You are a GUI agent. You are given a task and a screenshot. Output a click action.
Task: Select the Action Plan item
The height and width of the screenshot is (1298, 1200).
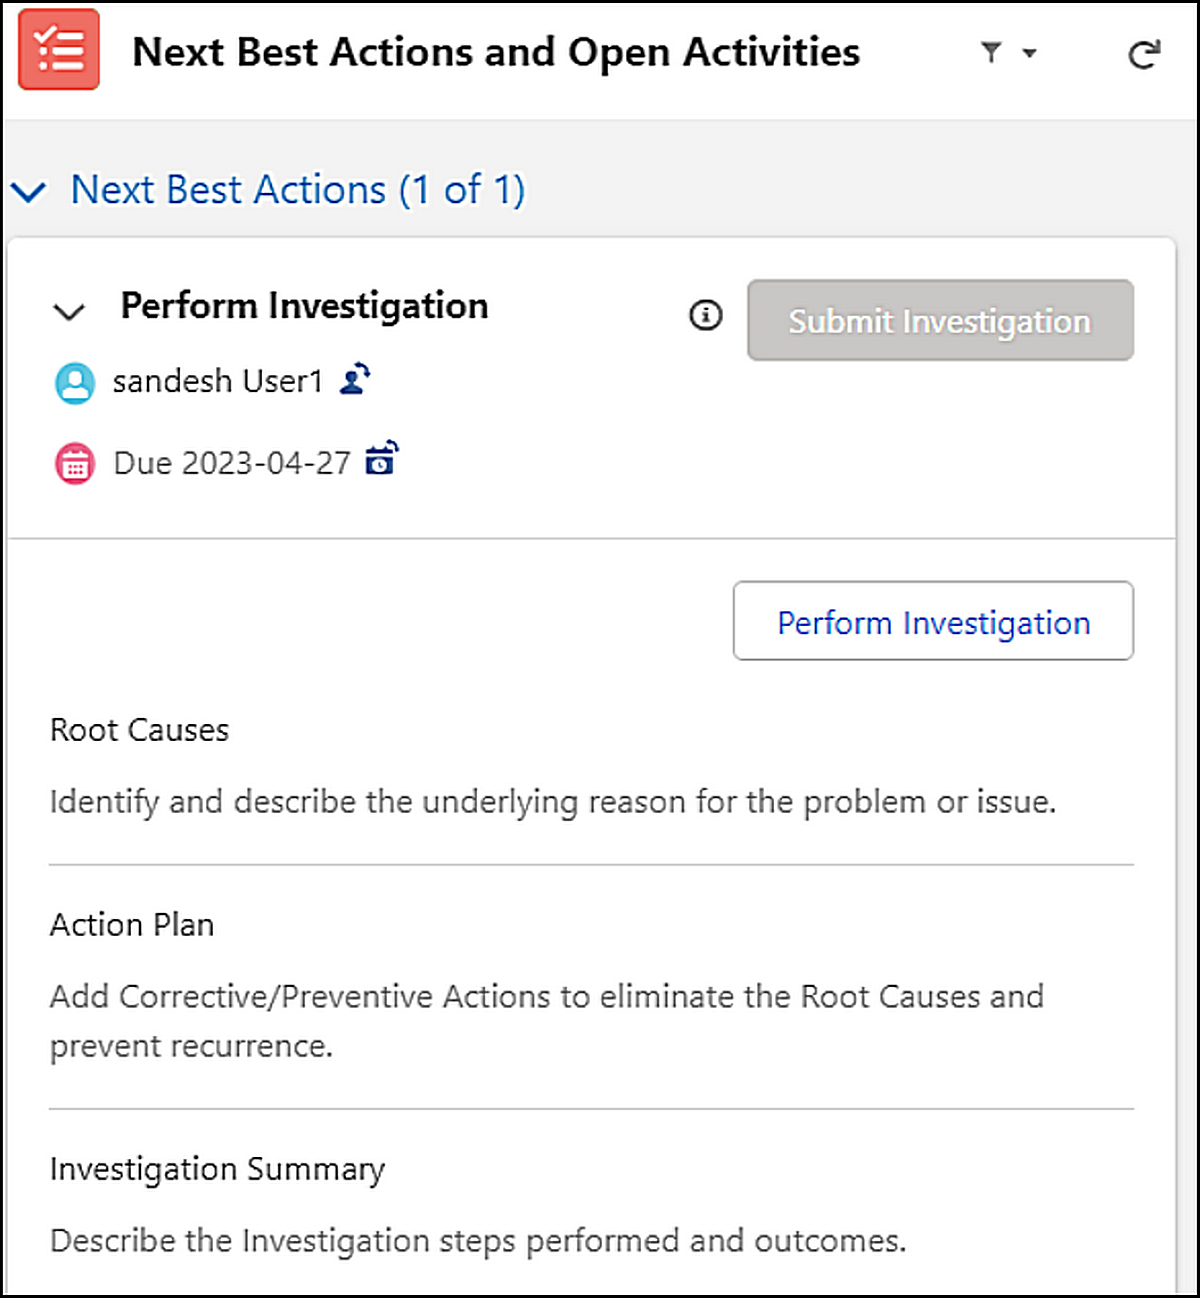132,925
